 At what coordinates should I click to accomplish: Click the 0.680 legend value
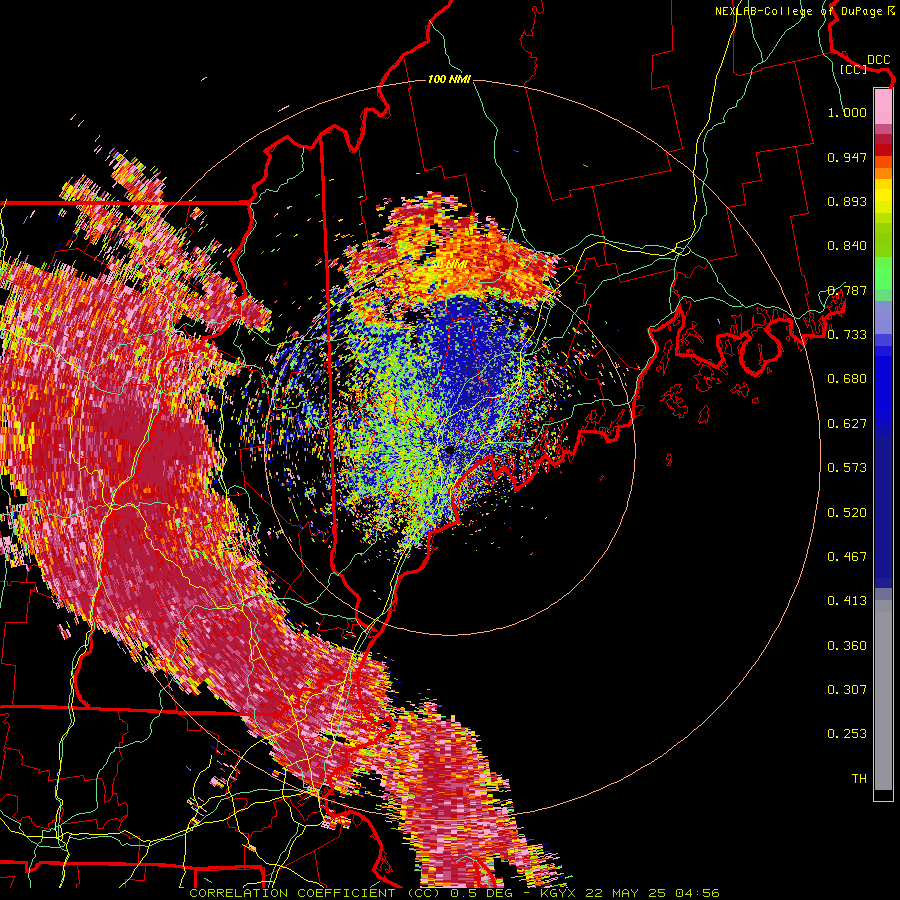(847, 379)
